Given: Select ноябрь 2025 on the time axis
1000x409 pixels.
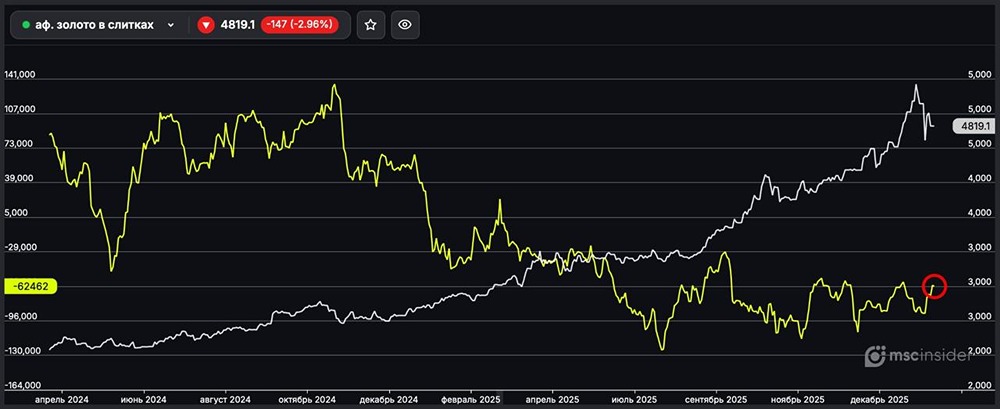Looking at the screenshot, I should 797,398.
